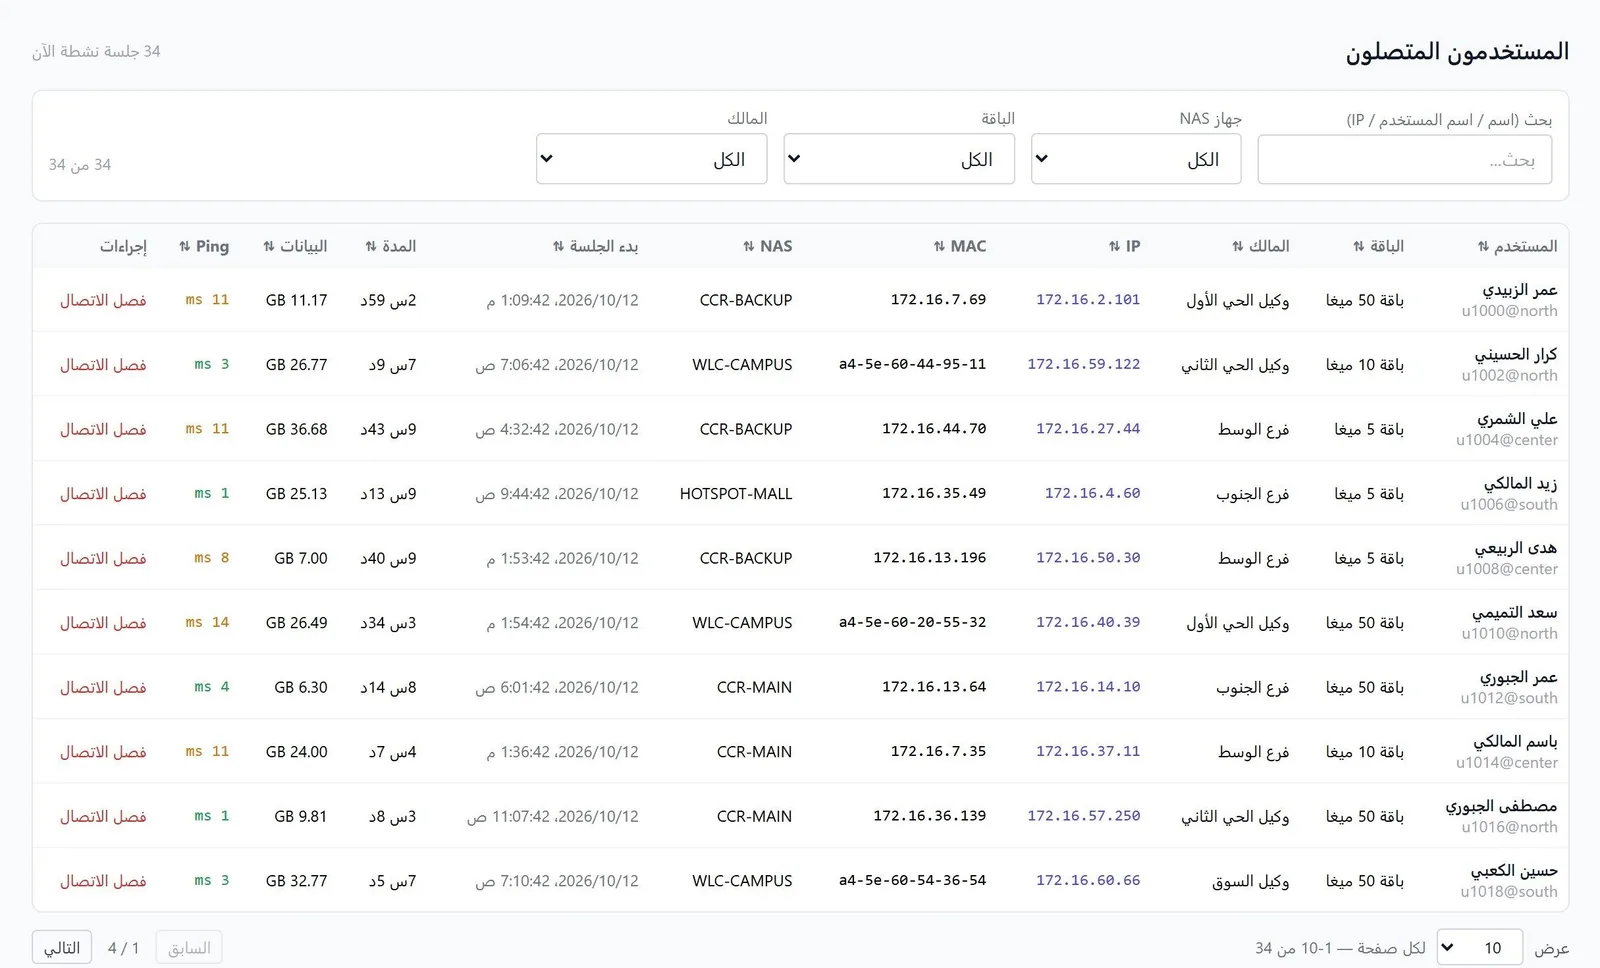Click the disabled السابق pagination button

click(x=189, y=947)
